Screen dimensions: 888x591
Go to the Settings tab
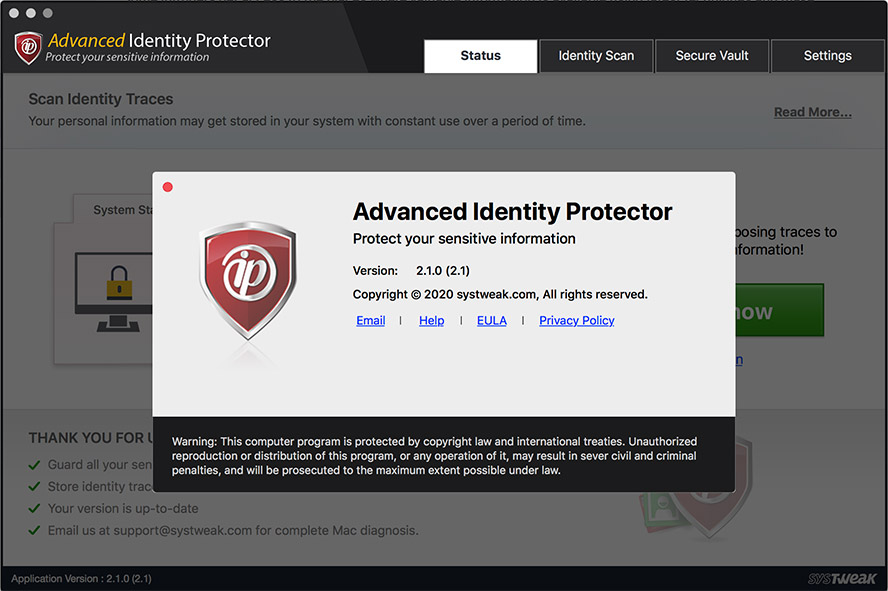[x=827, y=55]
